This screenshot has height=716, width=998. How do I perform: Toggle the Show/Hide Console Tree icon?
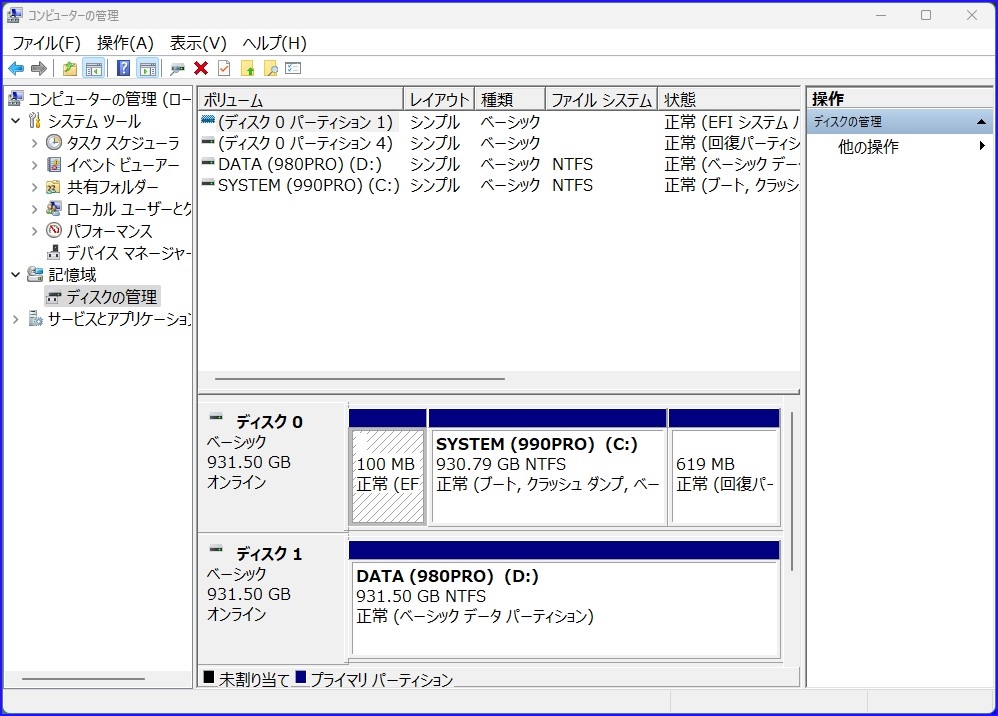pyautogui.click(x=94, y=68)
